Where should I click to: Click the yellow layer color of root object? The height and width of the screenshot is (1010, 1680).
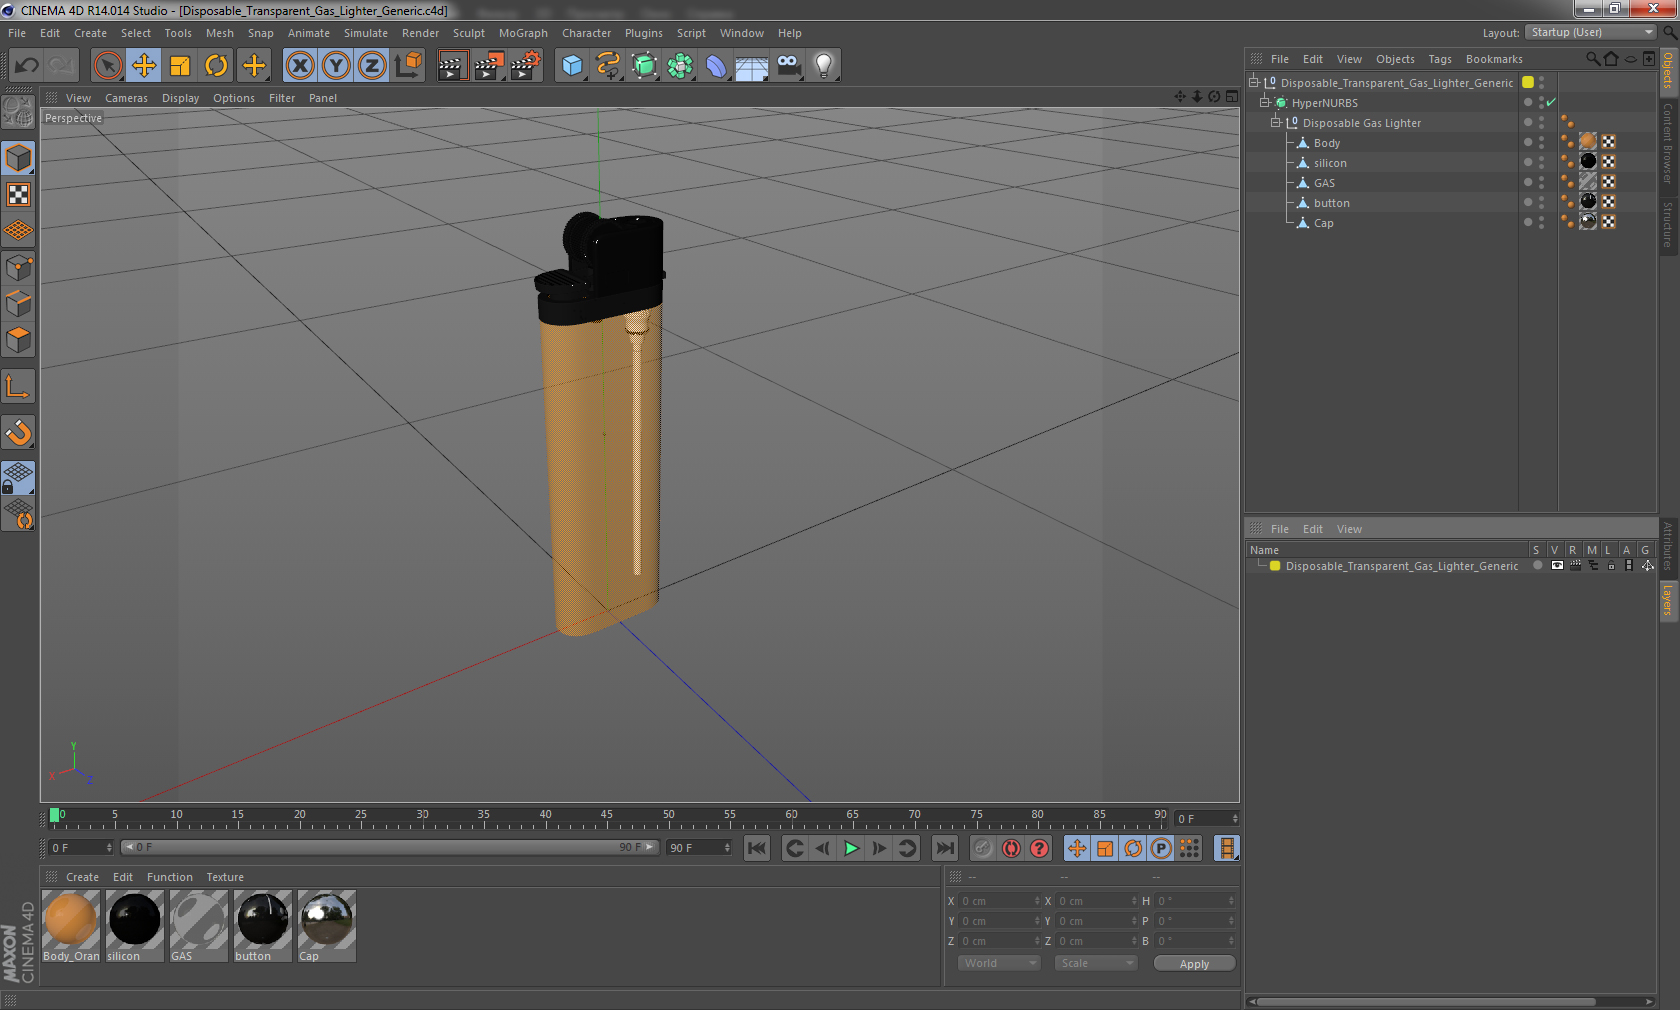1528,82
